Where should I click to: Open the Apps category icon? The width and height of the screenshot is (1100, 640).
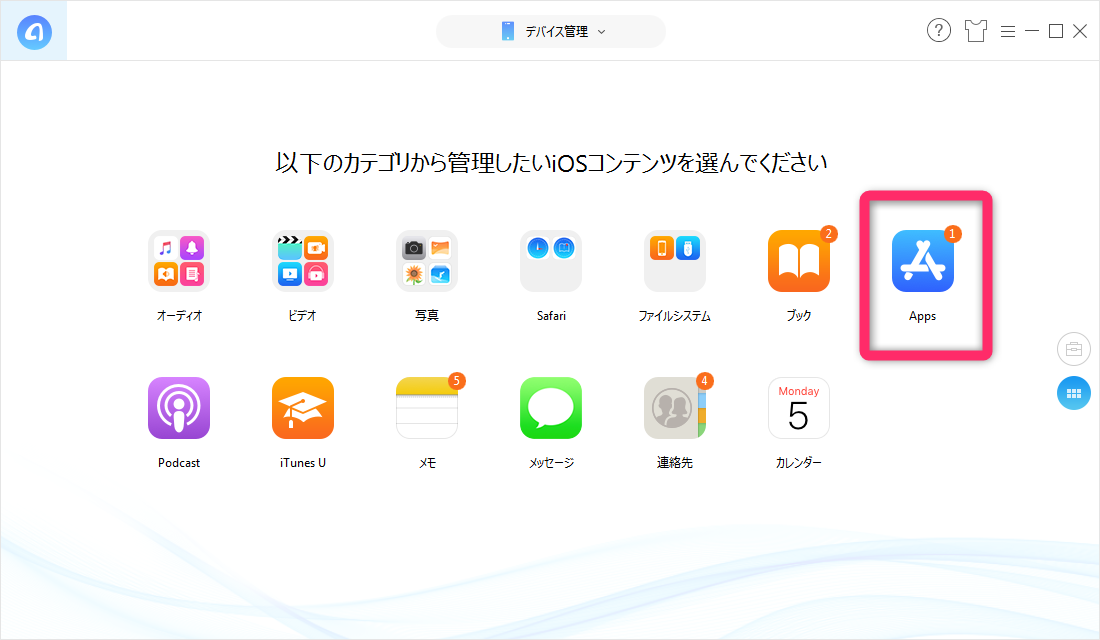pyautogui.click(x=923, y=261)
